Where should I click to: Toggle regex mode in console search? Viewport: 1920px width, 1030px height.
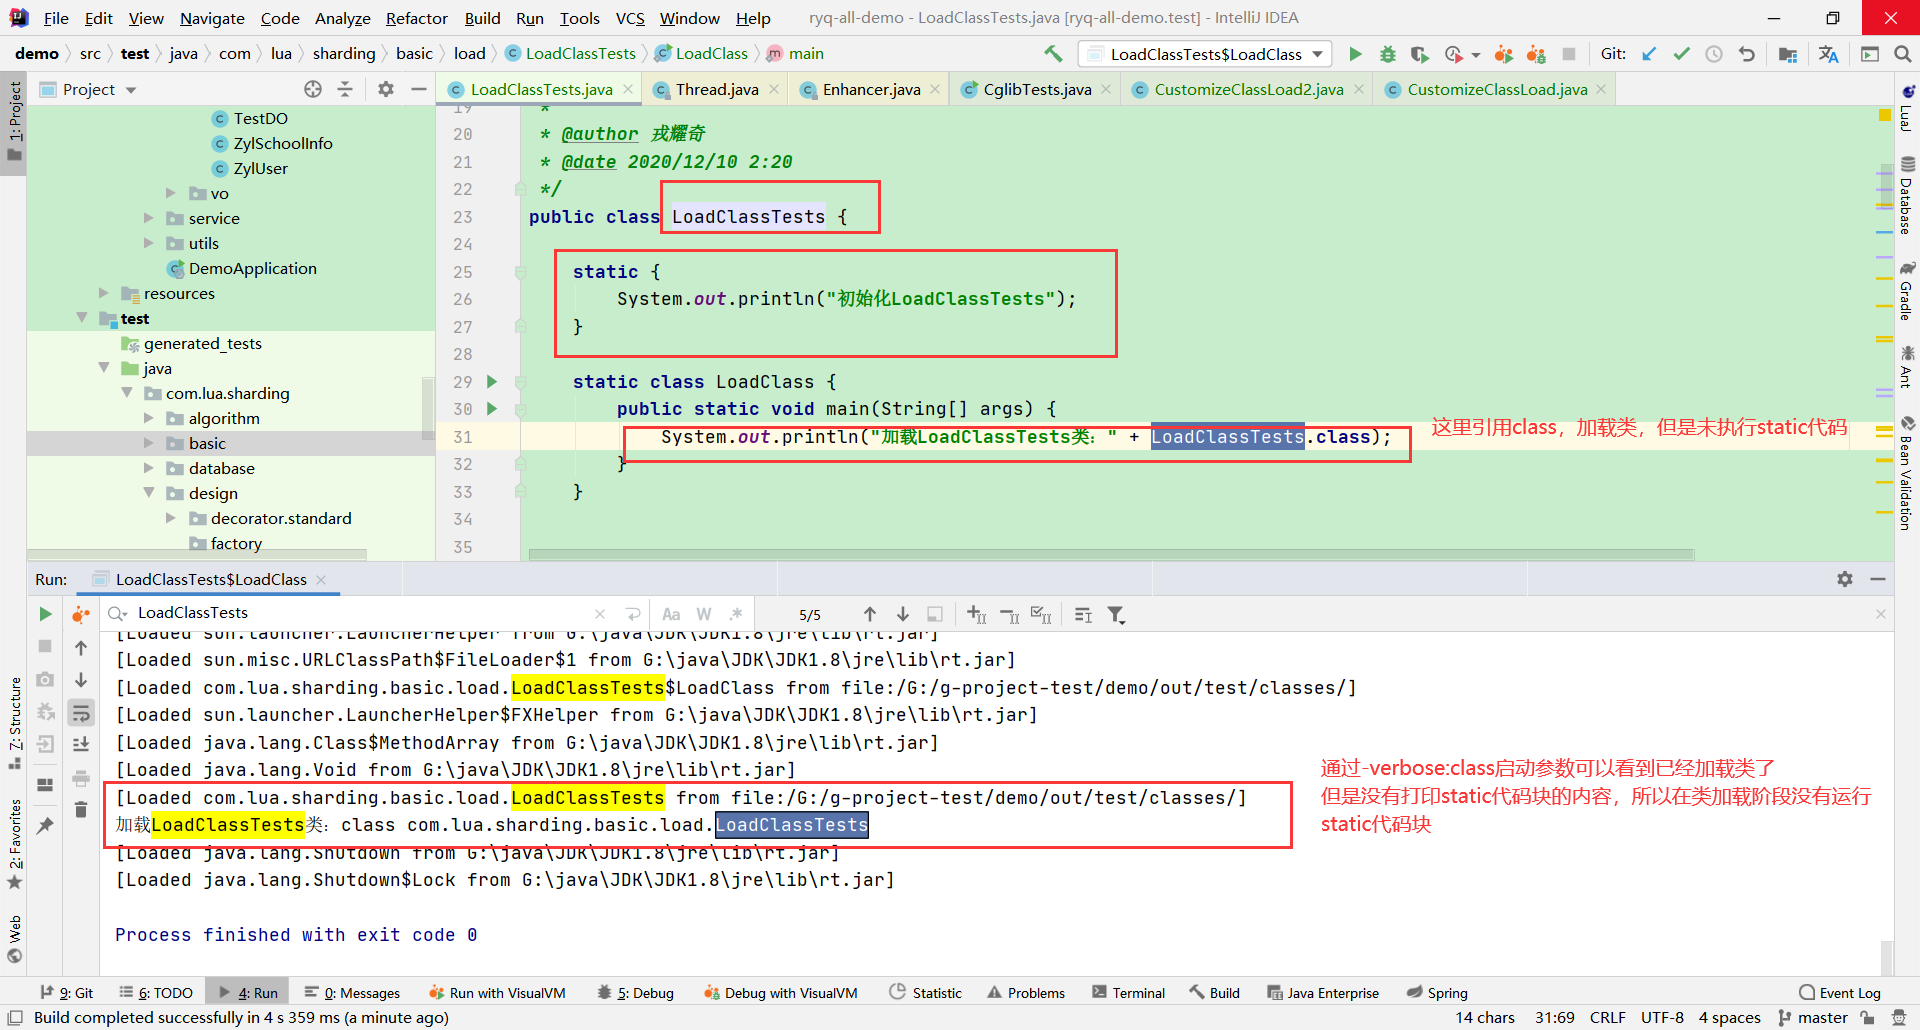point(737,614)
